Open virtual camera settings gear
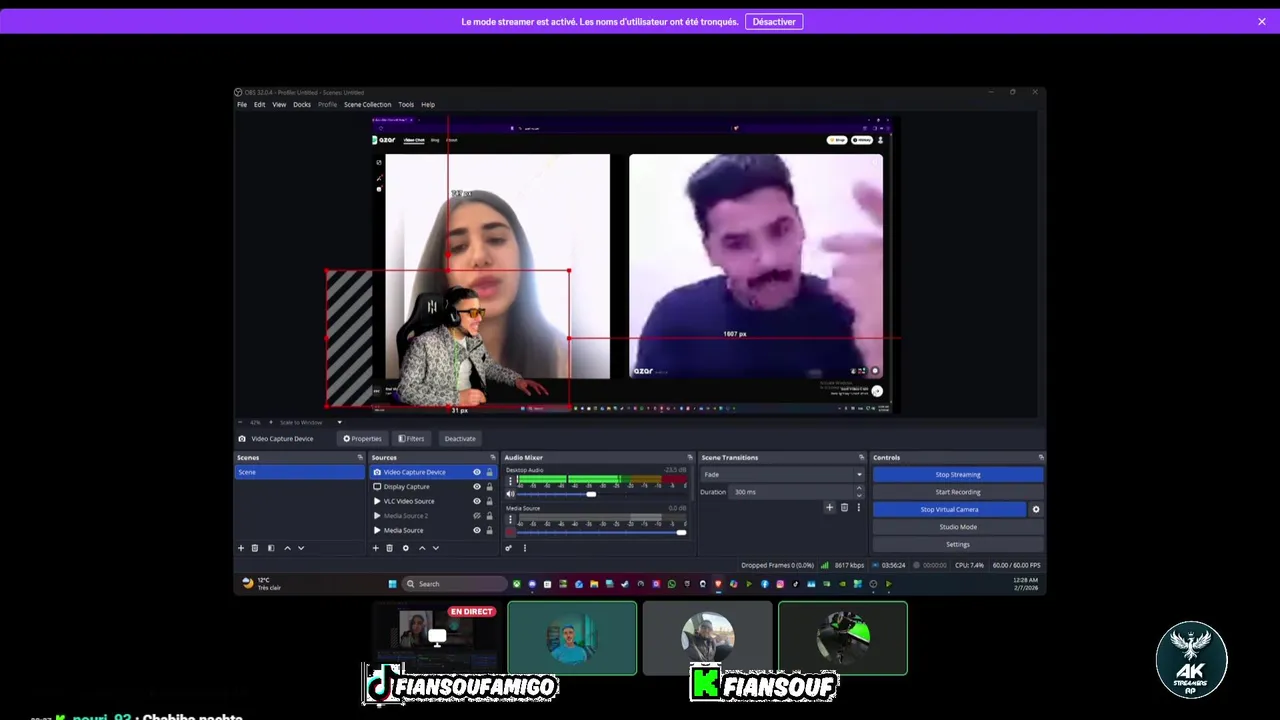Screen dimensions: 1280x720 (1036, 509)
